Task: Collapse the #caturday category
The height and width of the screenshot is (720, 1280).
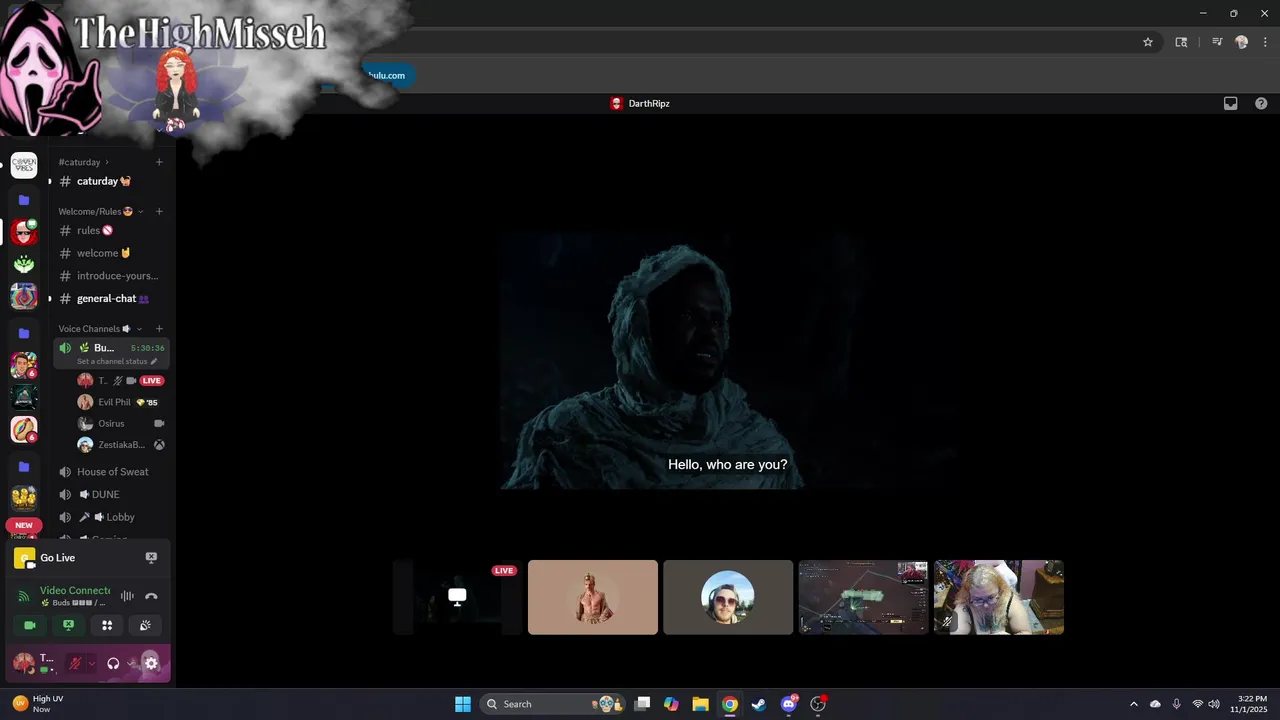Action: coord(83,162)
